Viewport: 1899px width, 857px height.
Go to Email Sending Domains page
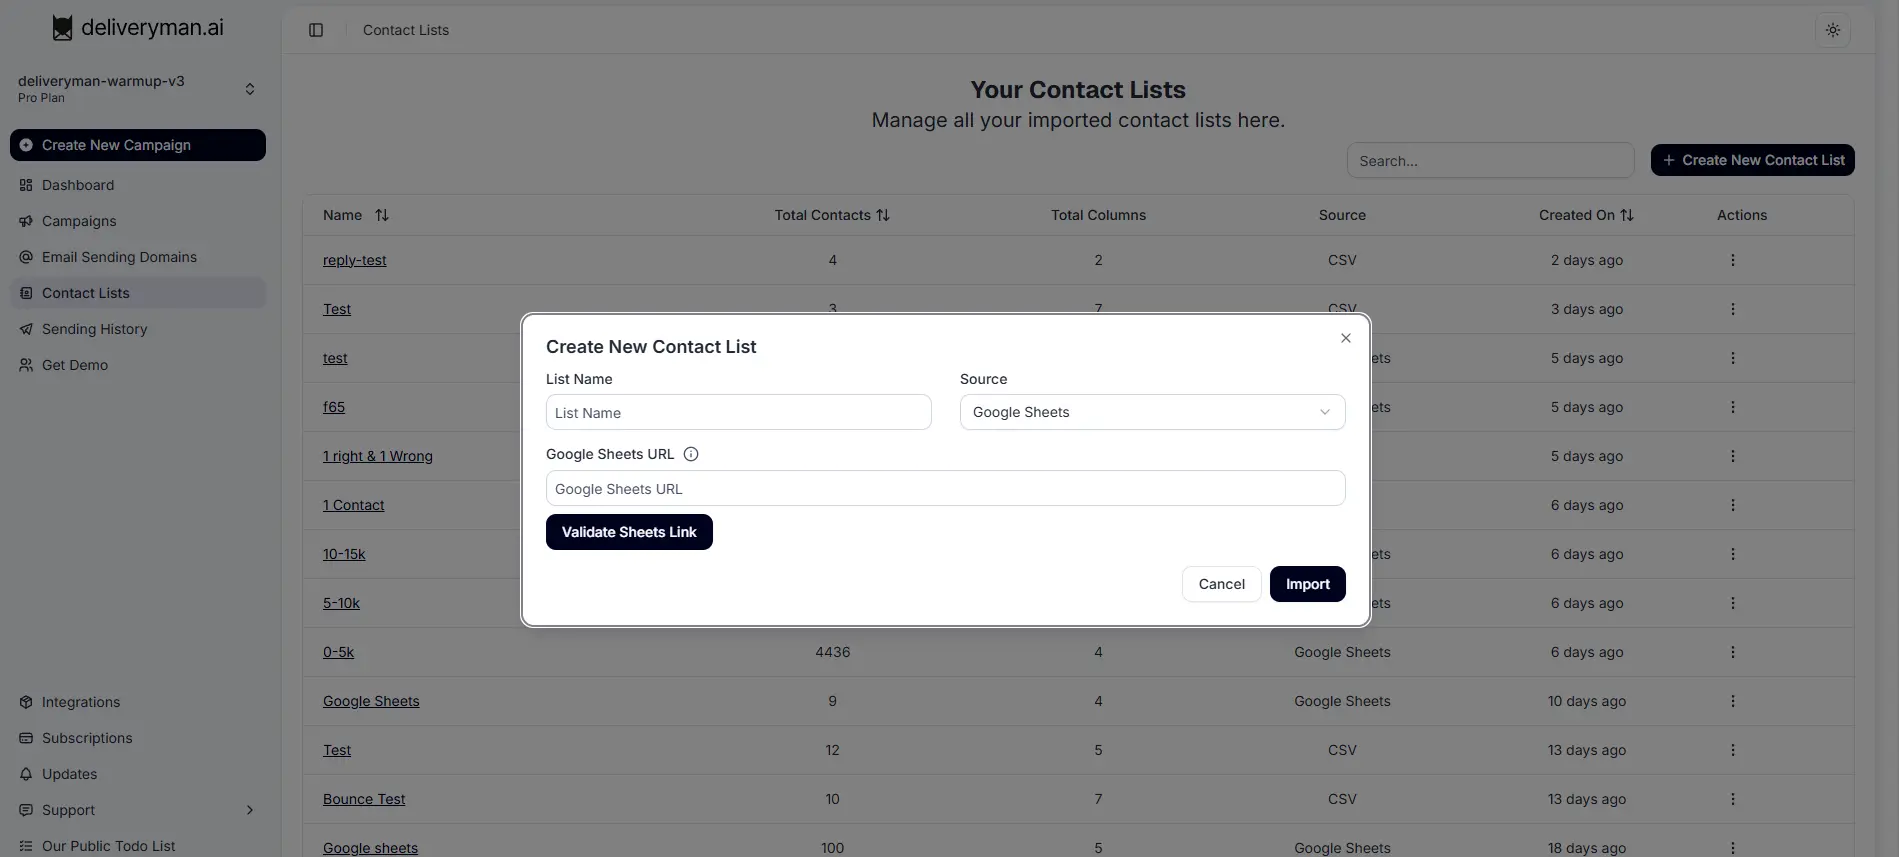coord(119,257)
